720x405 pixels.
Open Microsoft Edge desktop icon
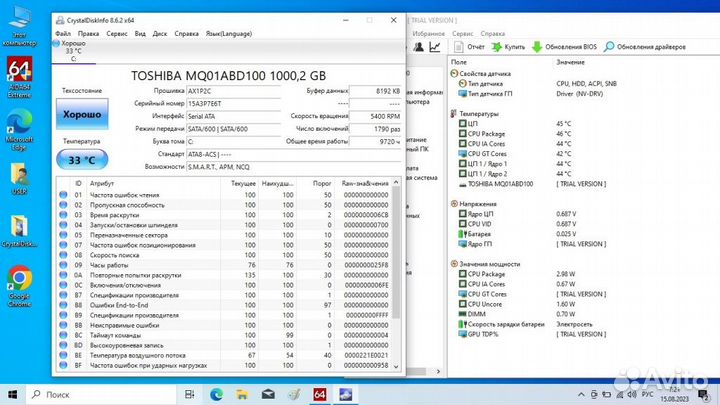[19, 130]
